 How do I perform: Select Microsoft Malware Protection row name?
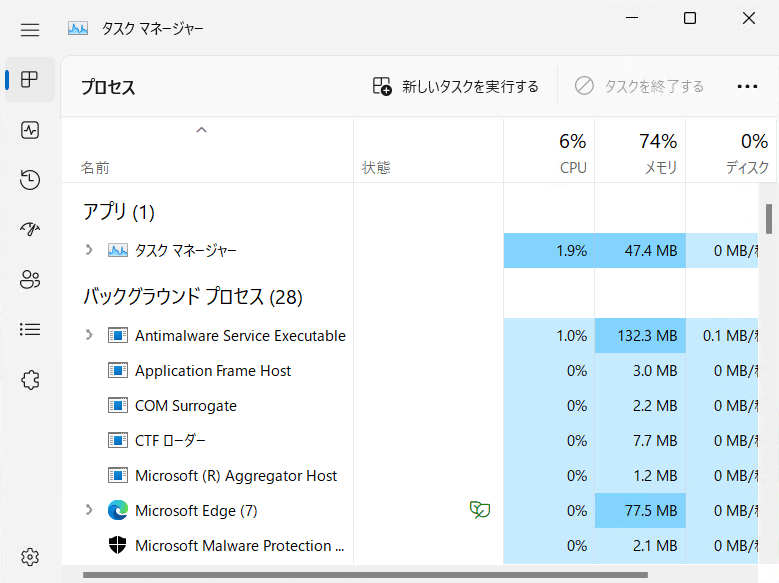[x=239, y=546]
